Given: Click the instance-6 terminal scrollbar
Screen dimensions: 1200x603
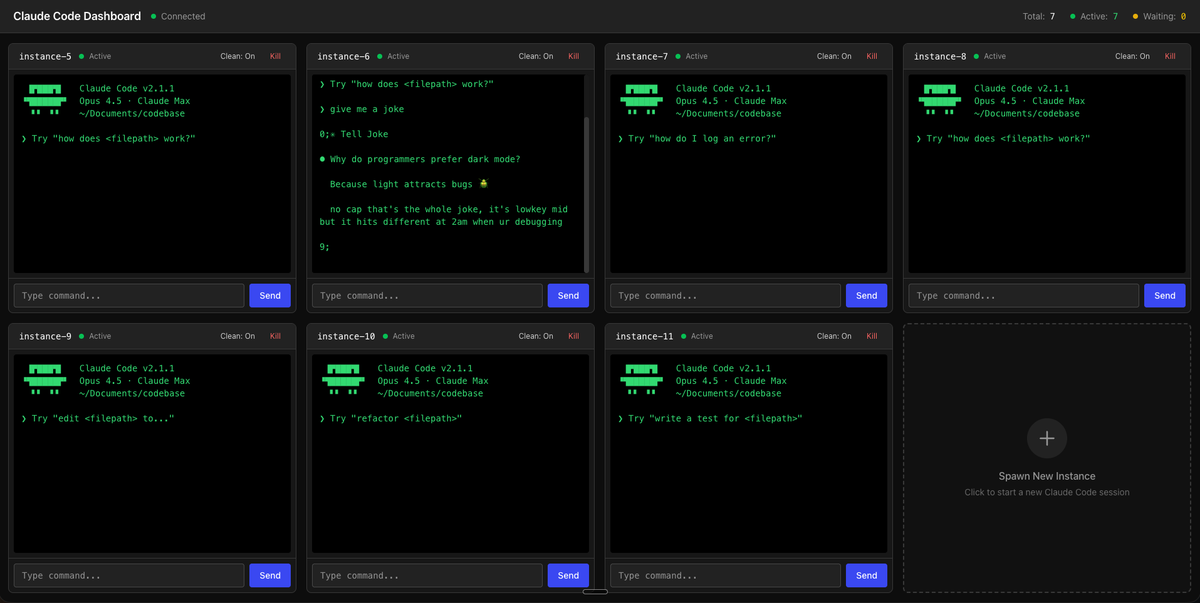Looking at the screenshot, I should point(586,193).
